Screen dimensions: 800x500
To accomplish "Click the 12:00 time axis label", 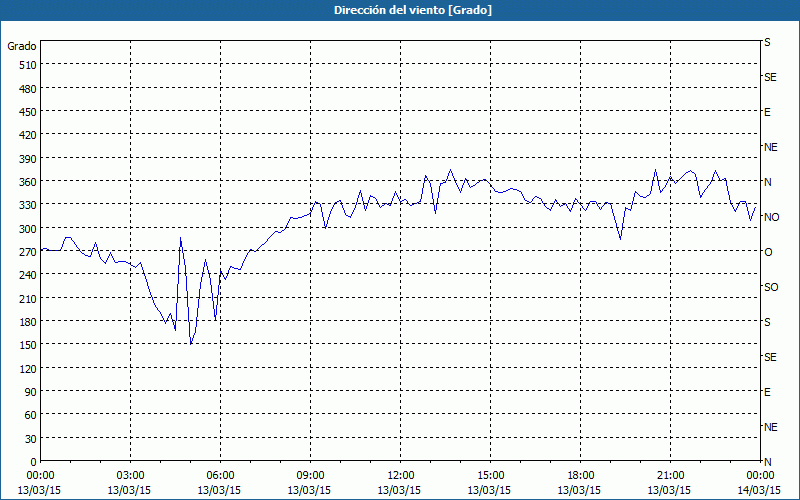I will pos(401,476).
